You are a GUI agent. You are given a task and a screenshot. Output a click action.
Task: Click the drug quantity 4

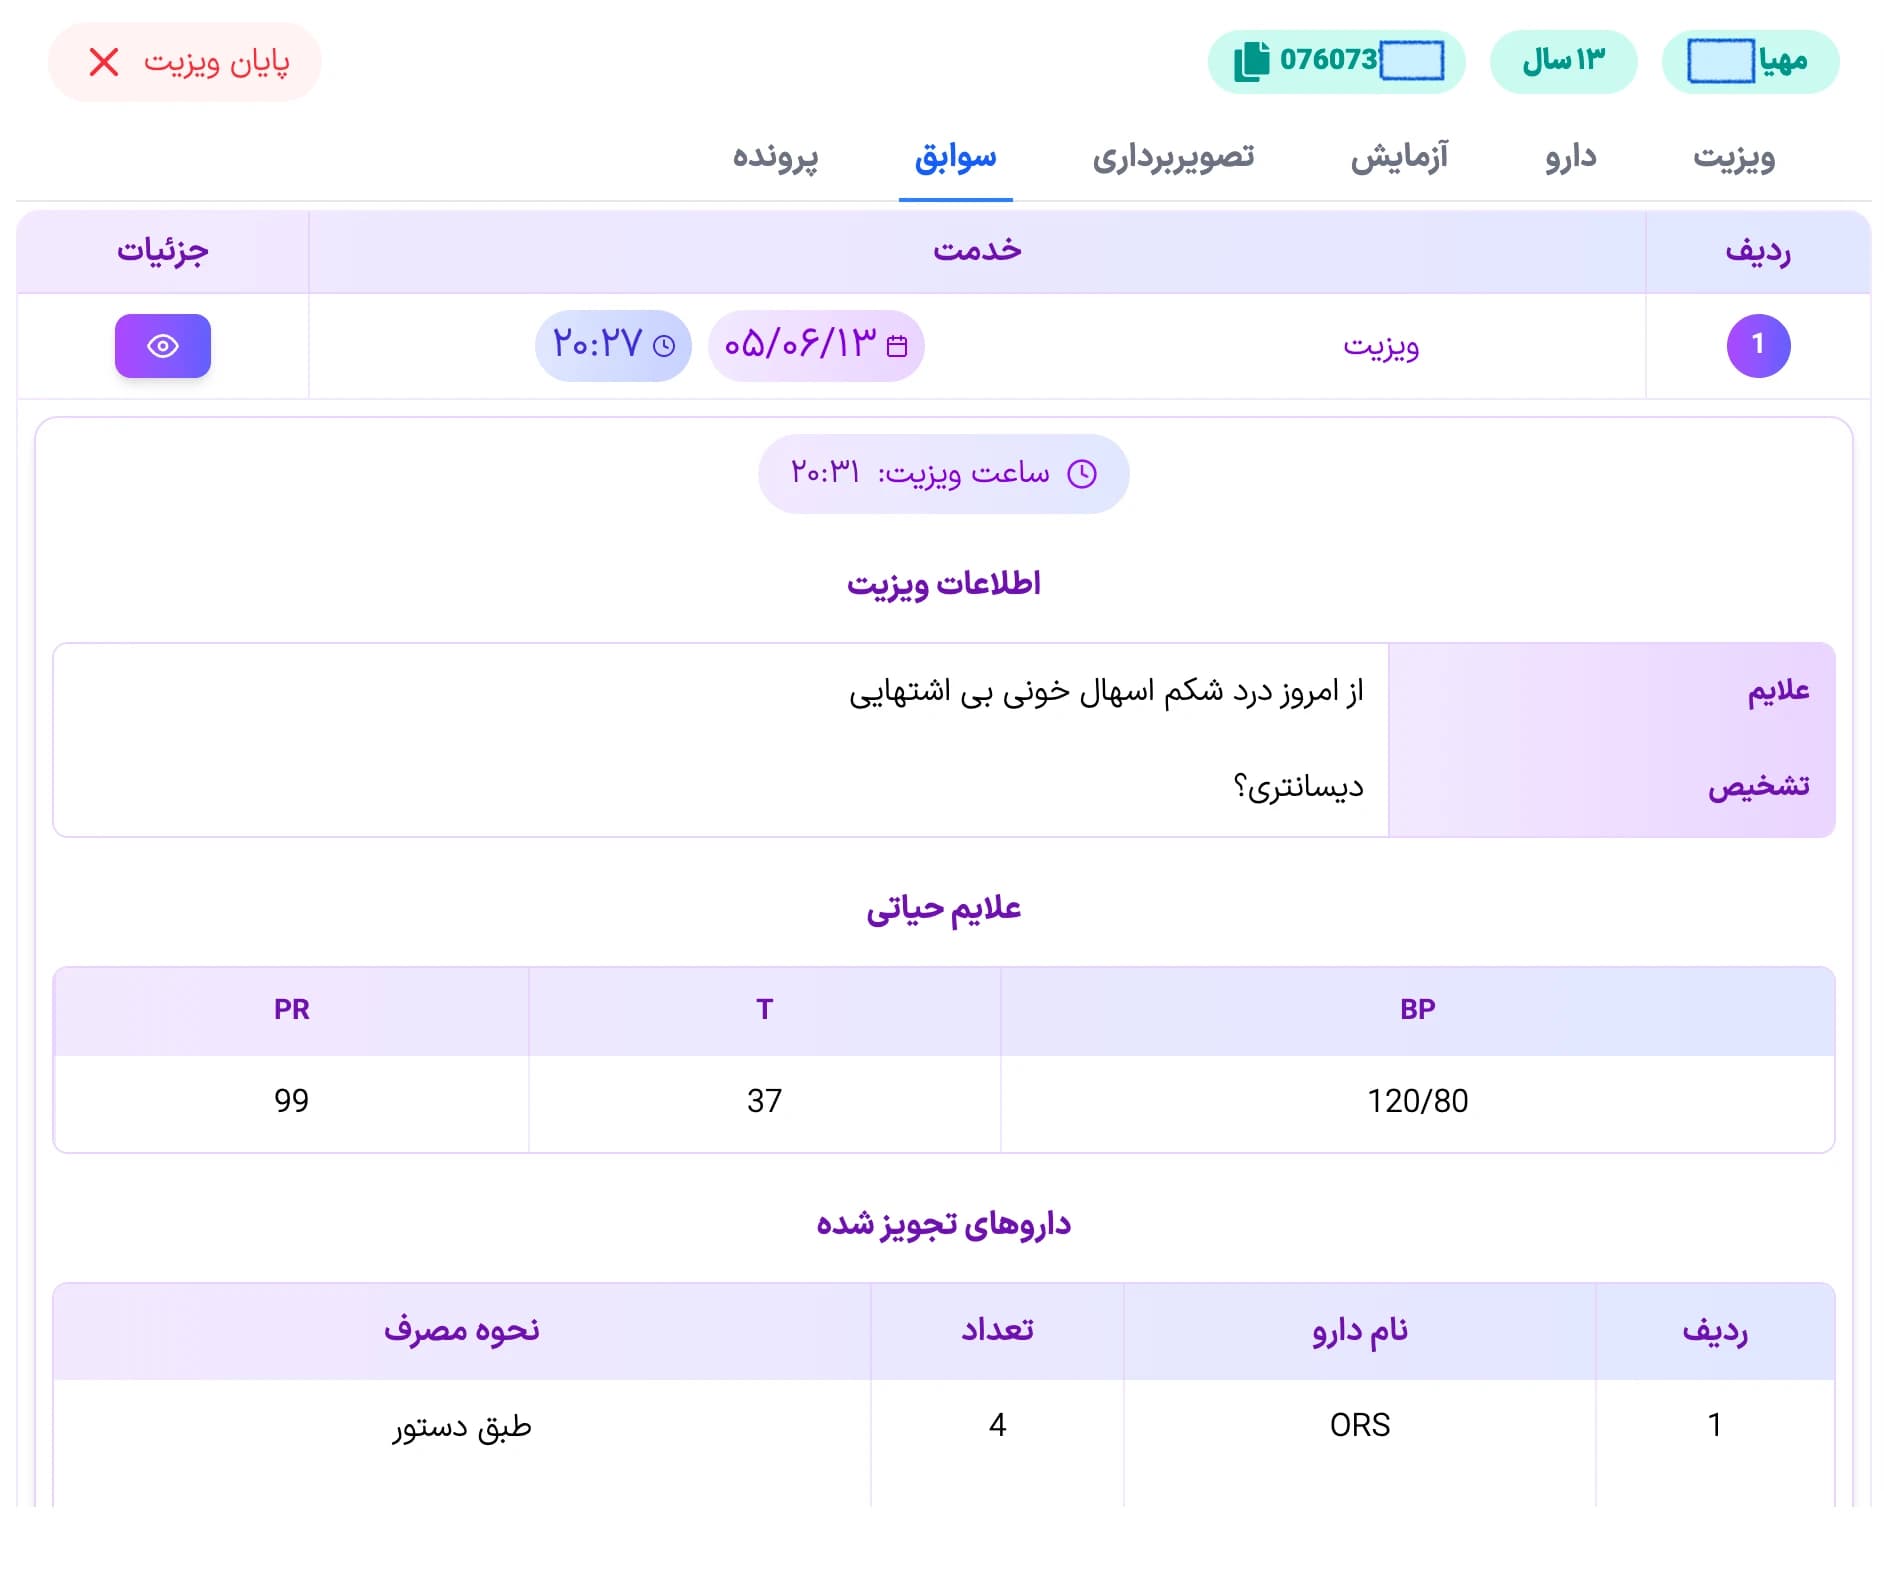click(997, 1425)
